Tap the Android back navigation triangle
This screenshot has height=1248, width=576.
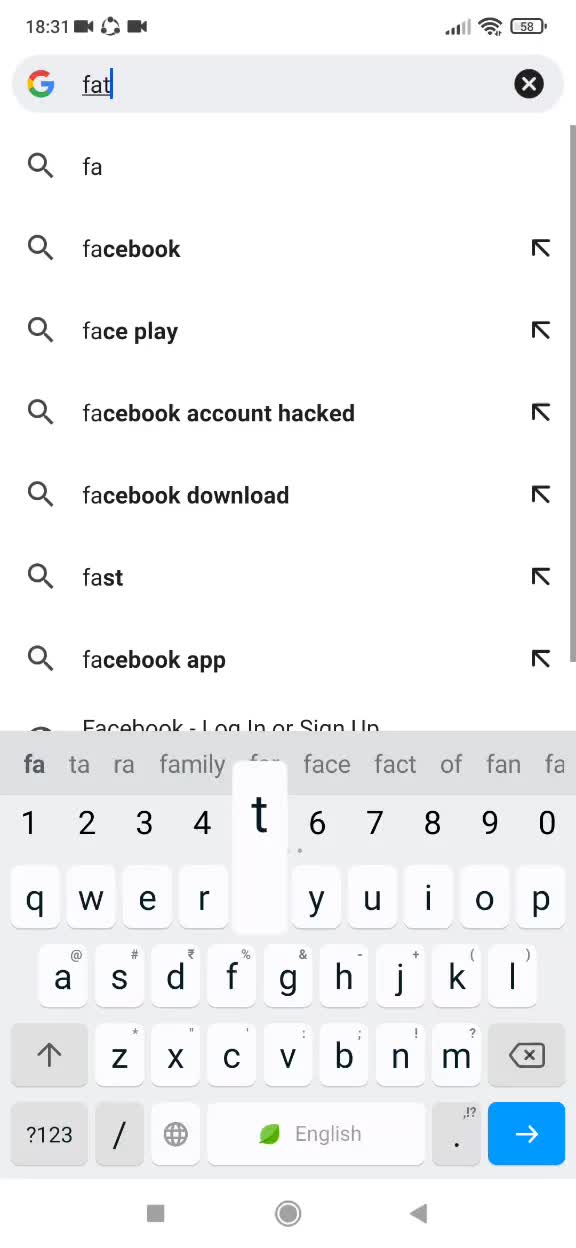coord(419,1213)
